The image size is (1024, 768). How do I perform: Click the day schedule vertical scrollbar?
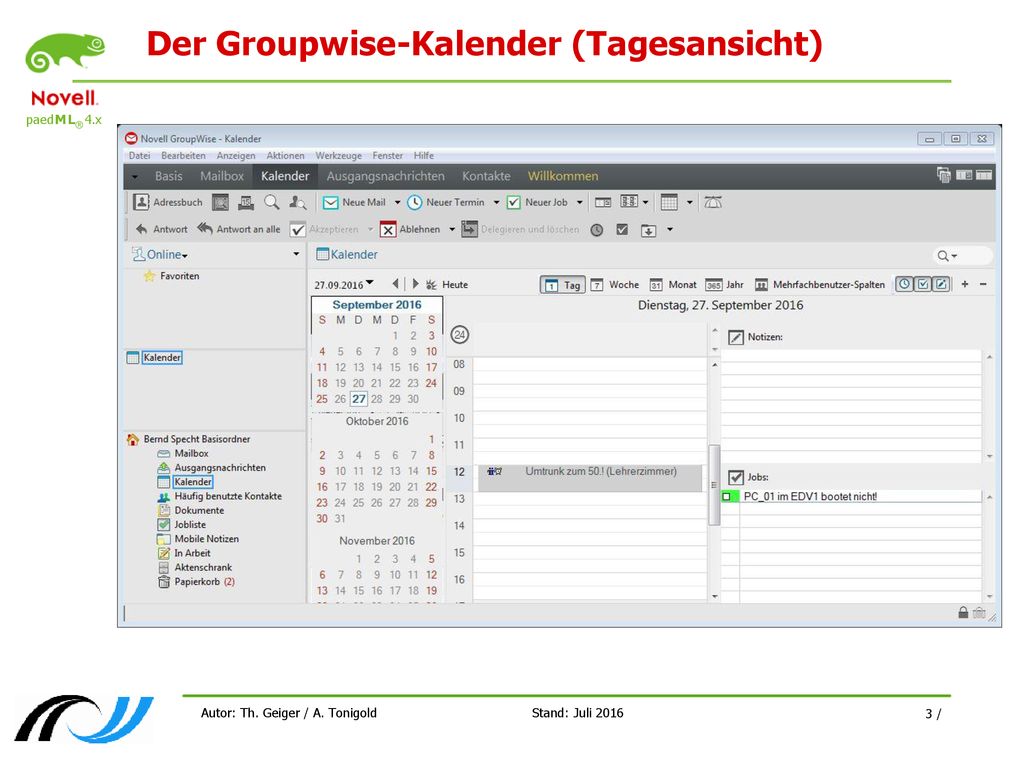tap(714, 485)
